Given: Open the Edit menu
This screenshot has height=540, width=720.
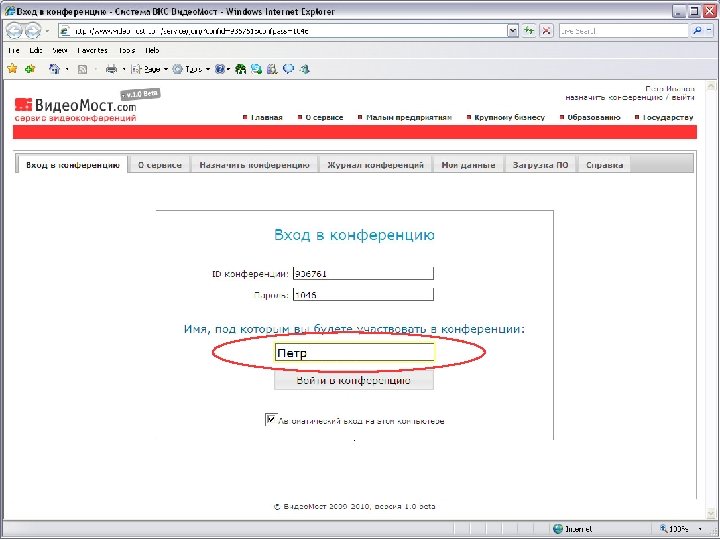Looking at the screenshot, I should [35, 51].
